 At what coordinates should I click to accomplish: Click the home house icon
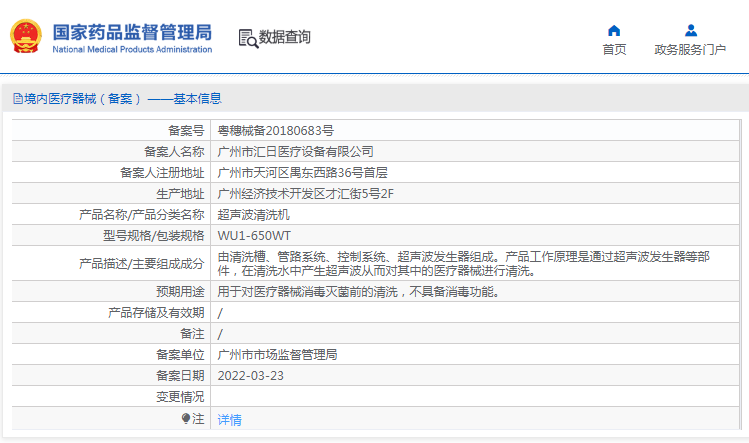614,31
